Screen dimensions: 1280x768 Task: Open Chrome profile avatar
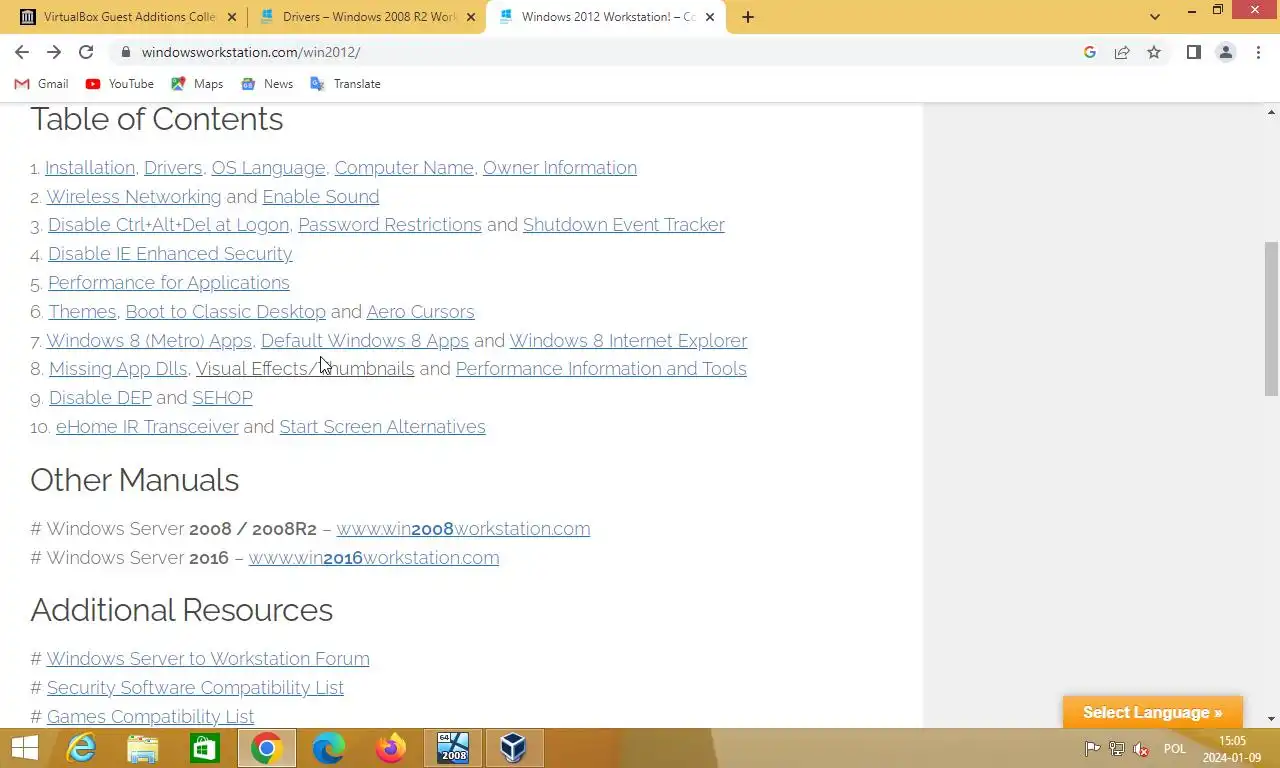point(1226,52)
